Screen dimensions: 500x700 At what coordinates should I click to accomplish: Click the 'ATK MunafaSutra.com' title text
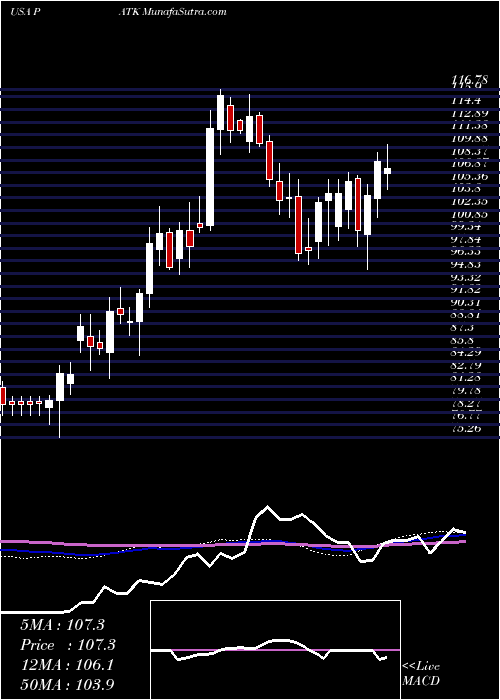pyautogui.click(x=175, y=12)
